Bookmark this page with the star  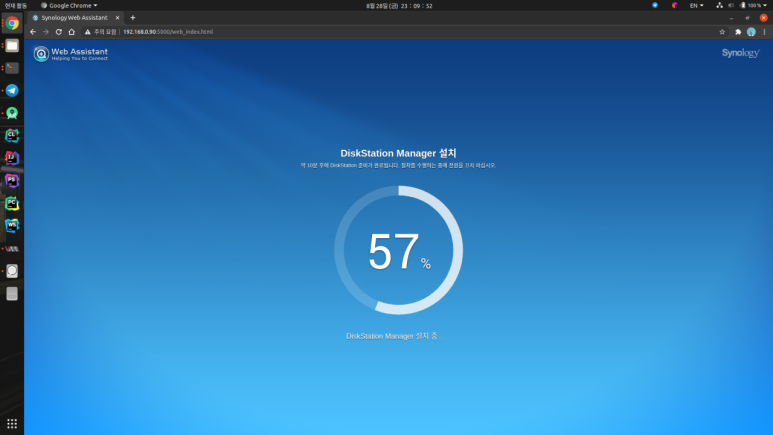click(x=722, y=32)
